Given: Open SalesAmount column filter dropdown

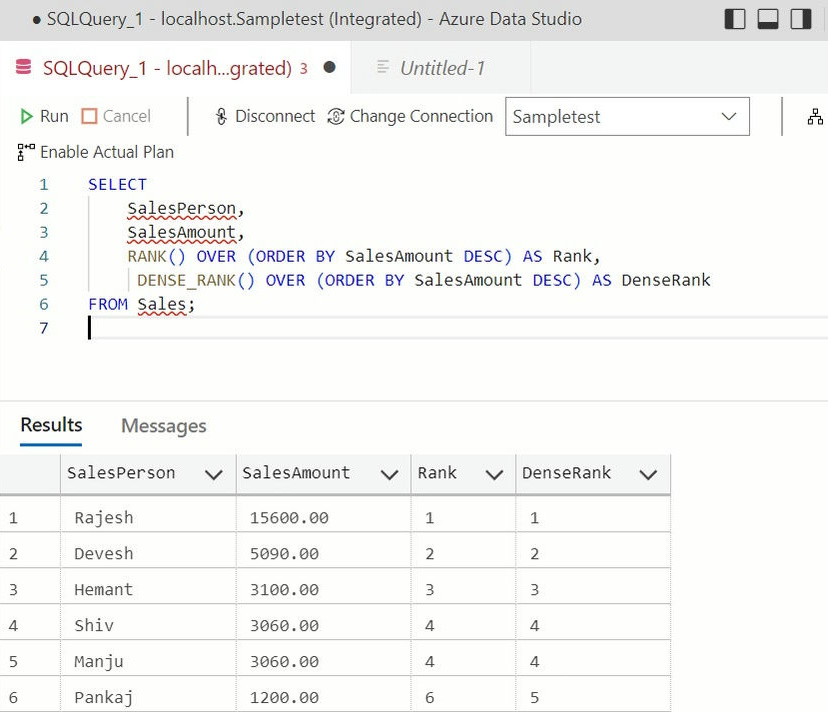Looking at the screenshot, I should [390, 474].
